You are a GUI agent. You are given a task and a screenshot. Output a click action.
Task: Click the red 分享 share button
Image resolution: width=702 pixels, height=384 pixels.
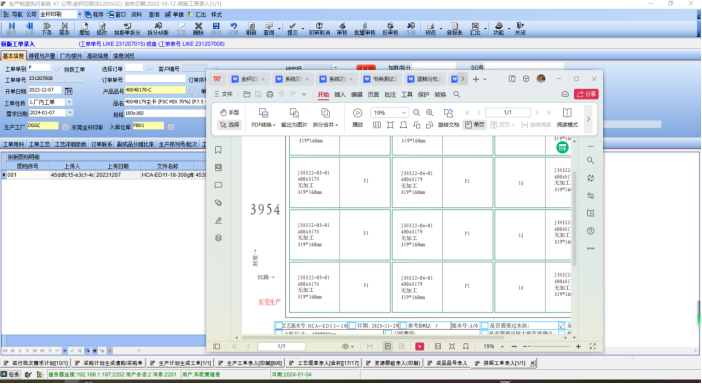[586, 94]
